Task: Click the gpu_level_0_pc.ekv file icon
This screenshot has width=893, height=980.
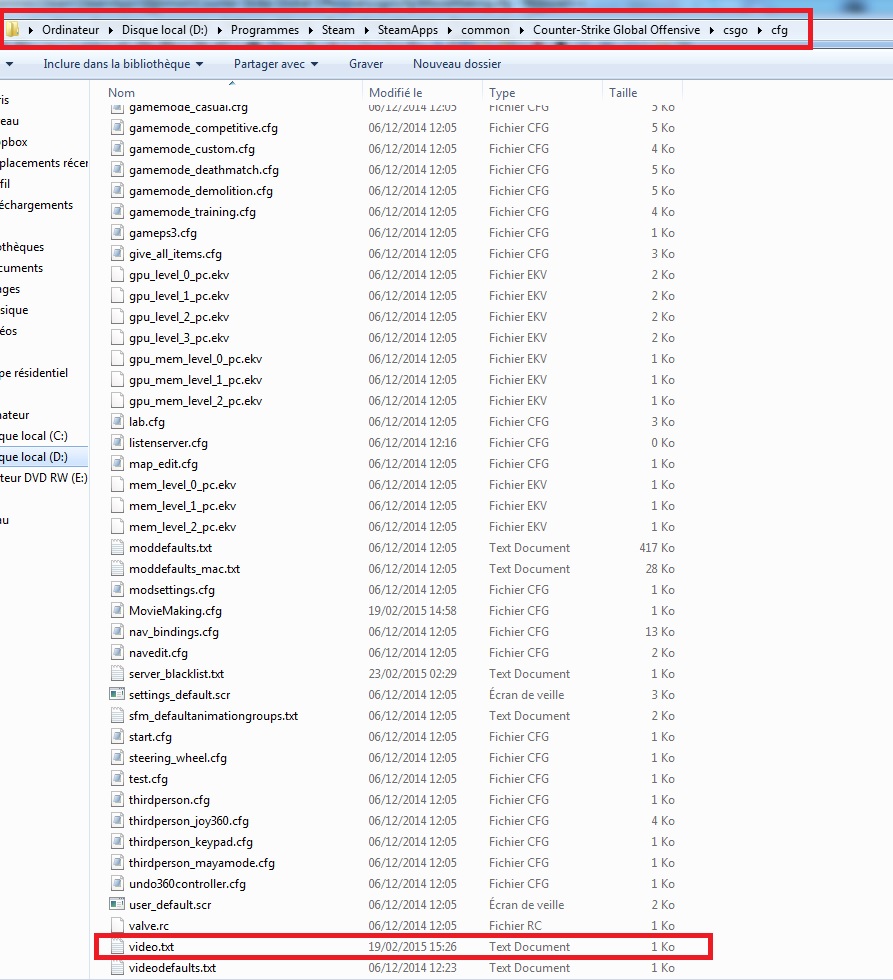Action: 117,275
